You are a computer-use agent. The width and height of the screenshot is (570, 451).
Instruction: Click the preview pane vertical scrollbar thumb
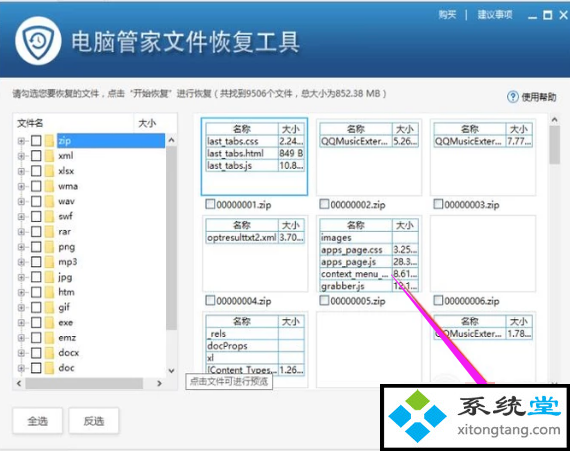[x=554, y=145]
